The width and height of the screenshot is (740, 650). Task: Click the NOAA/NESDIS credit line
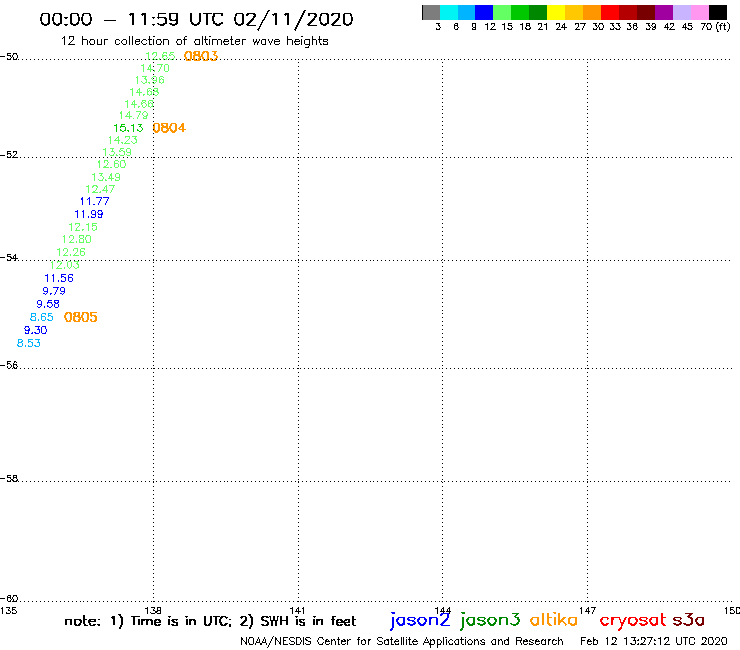pos(402,642)
